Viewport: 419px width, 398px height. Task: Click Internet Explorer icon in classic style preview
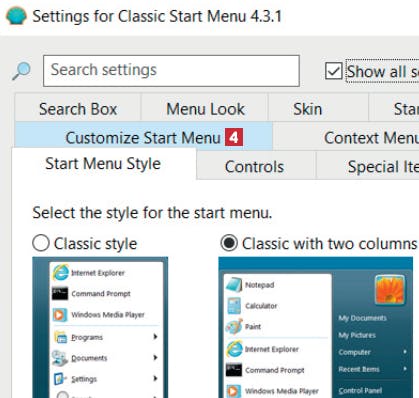pyautogui.click(x=60, y=273)
